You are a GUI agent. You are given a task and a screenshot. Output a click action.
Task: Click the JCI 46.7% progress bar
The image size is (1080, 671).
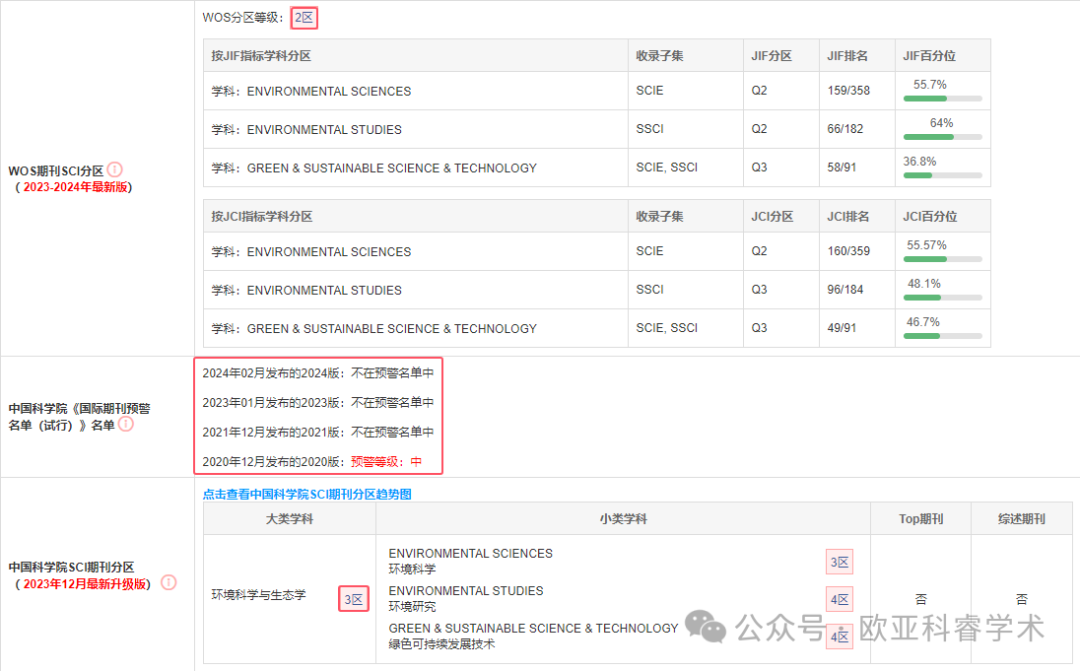942,336
